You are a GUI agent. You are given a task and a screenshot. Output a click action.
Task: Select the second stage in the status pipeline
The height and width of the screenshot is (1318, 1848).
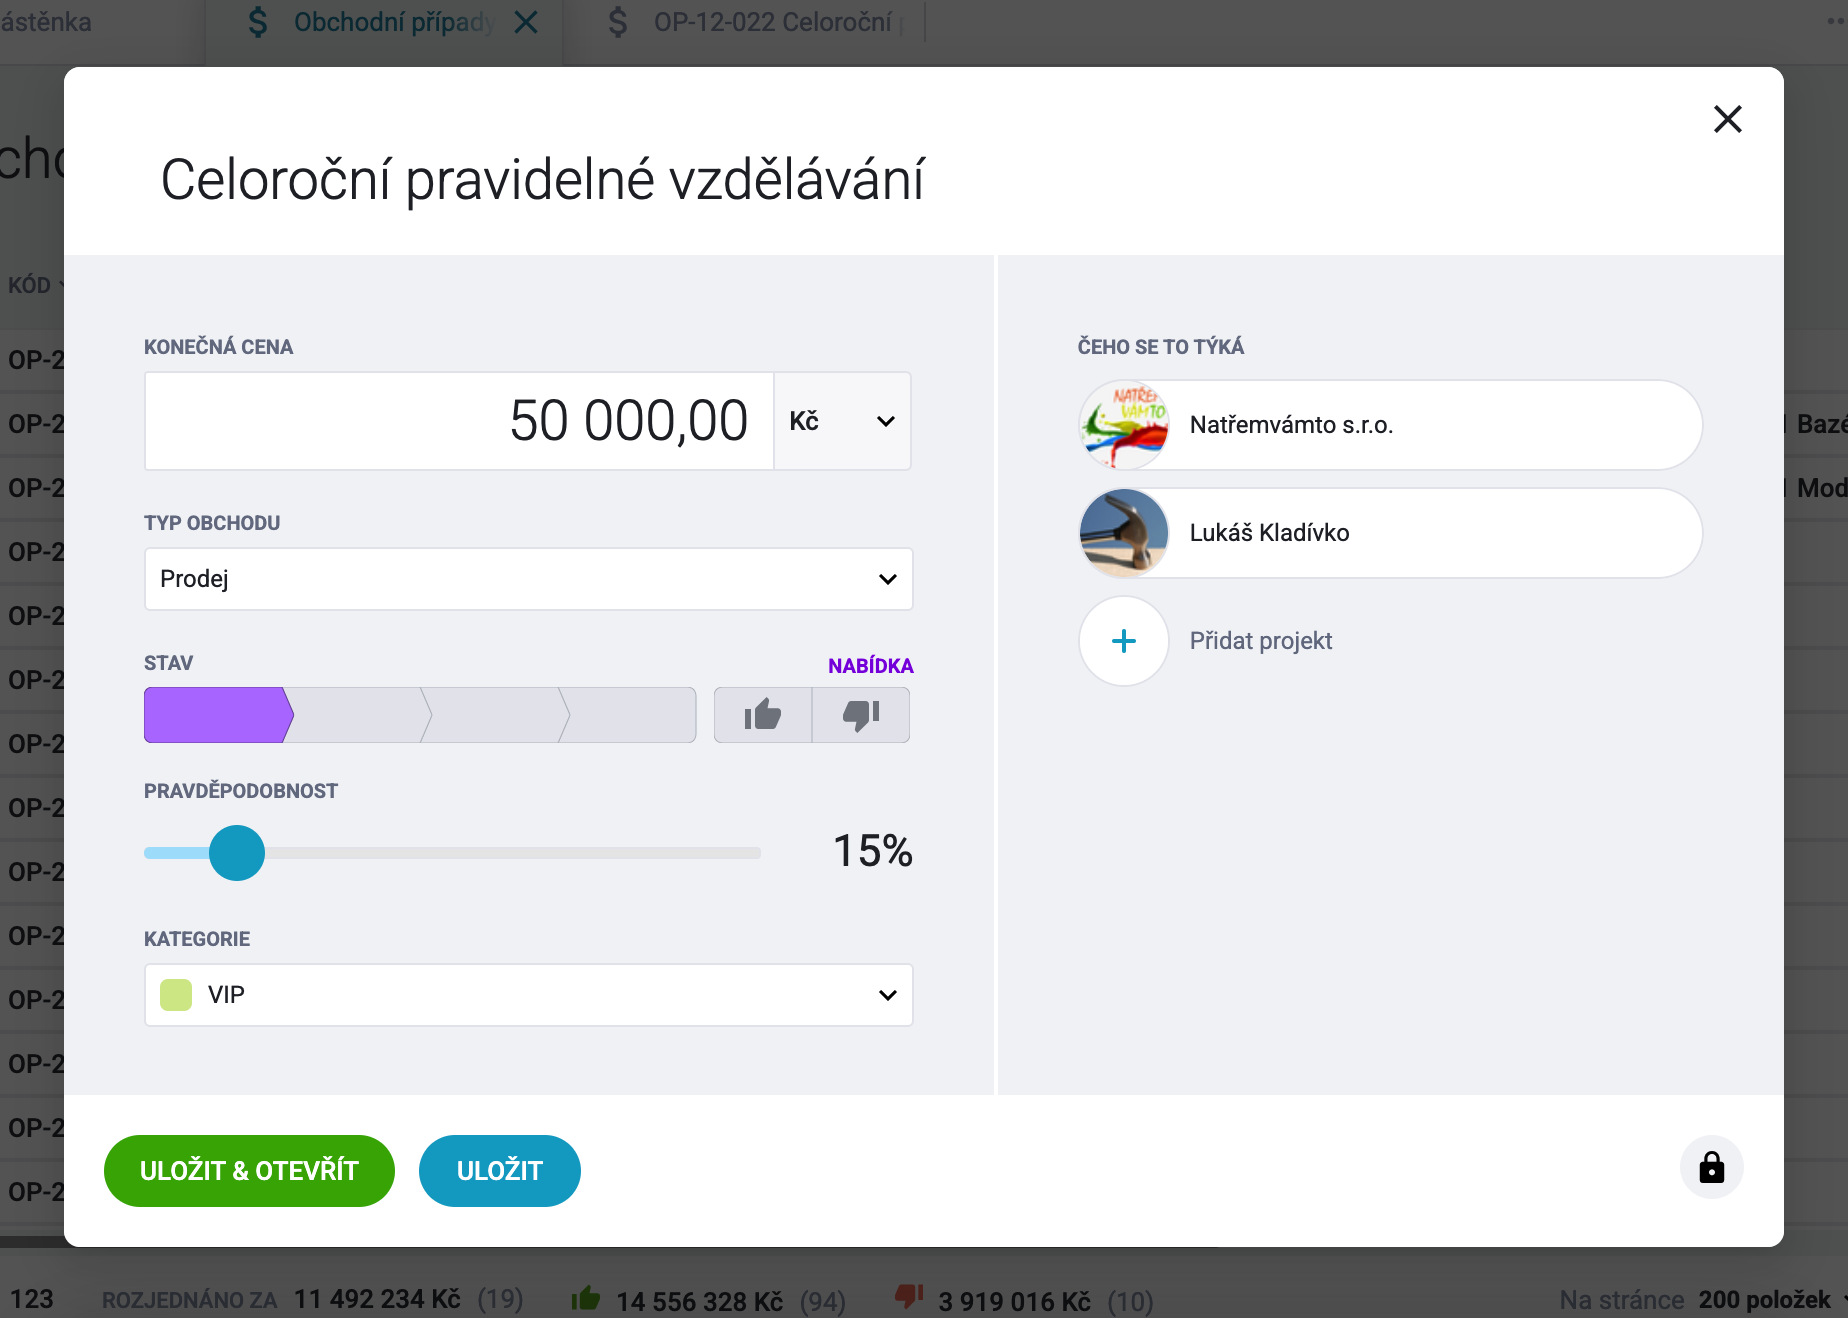pos(358,715)
